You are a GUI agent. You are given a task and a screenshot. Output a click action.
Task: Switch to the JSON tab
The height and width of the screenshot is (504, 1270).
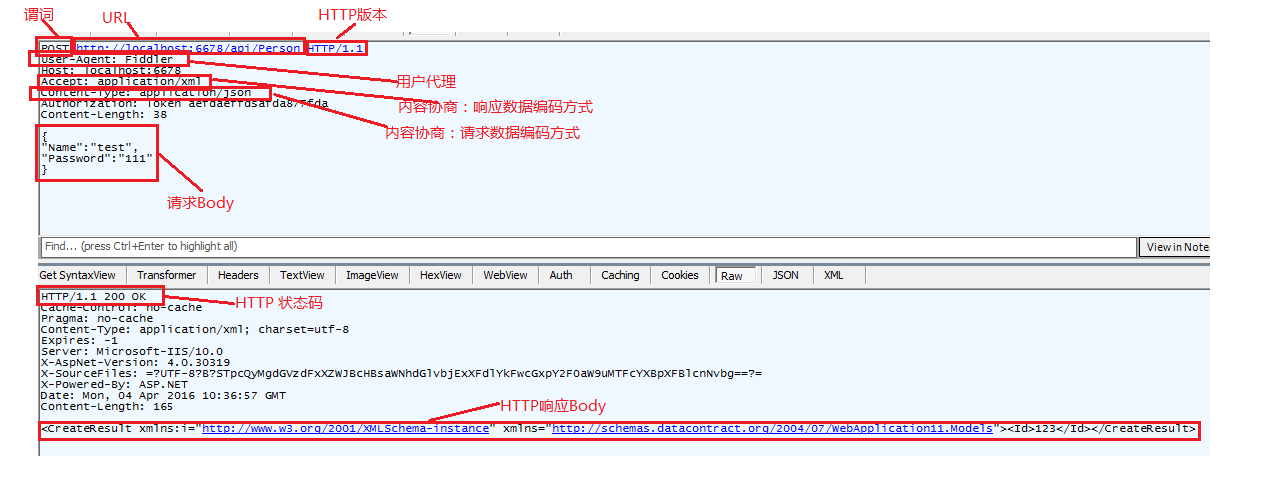click(786, 275)
